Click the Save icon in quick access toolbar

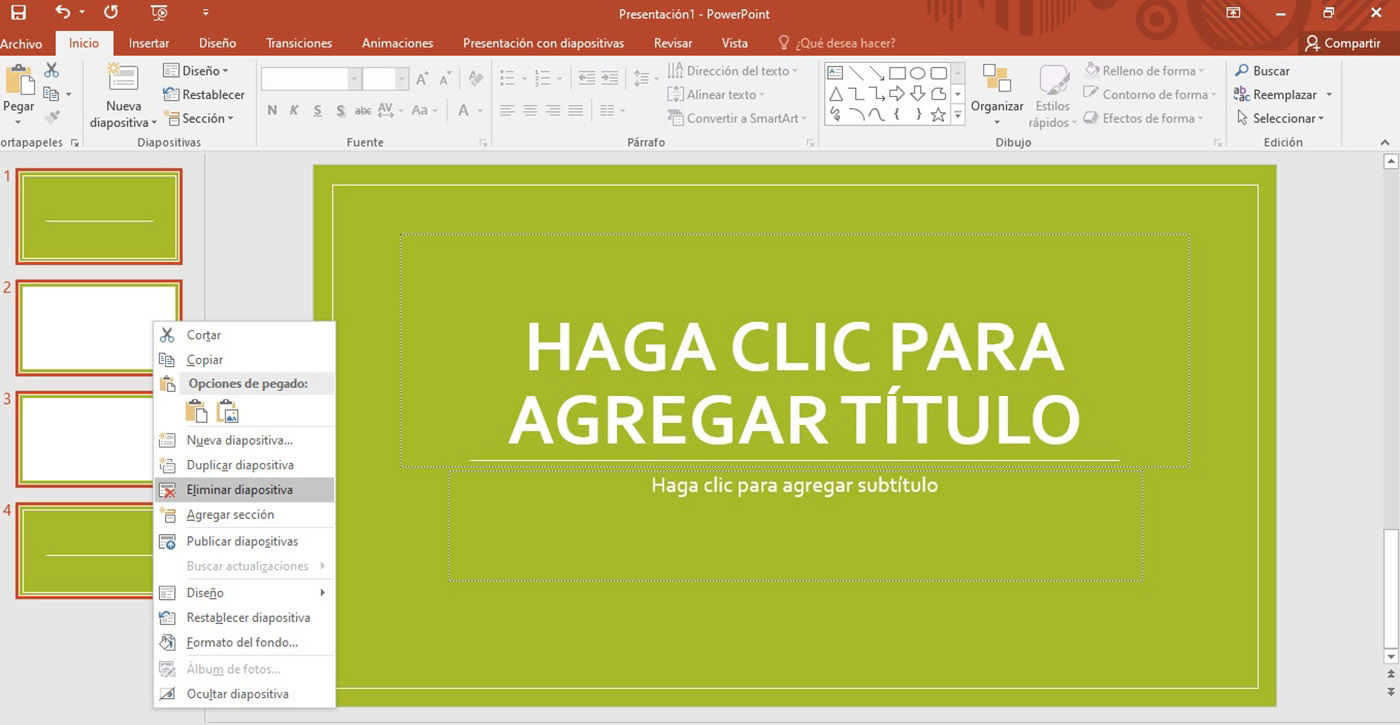pyautogui.click(x=18, y=13)
